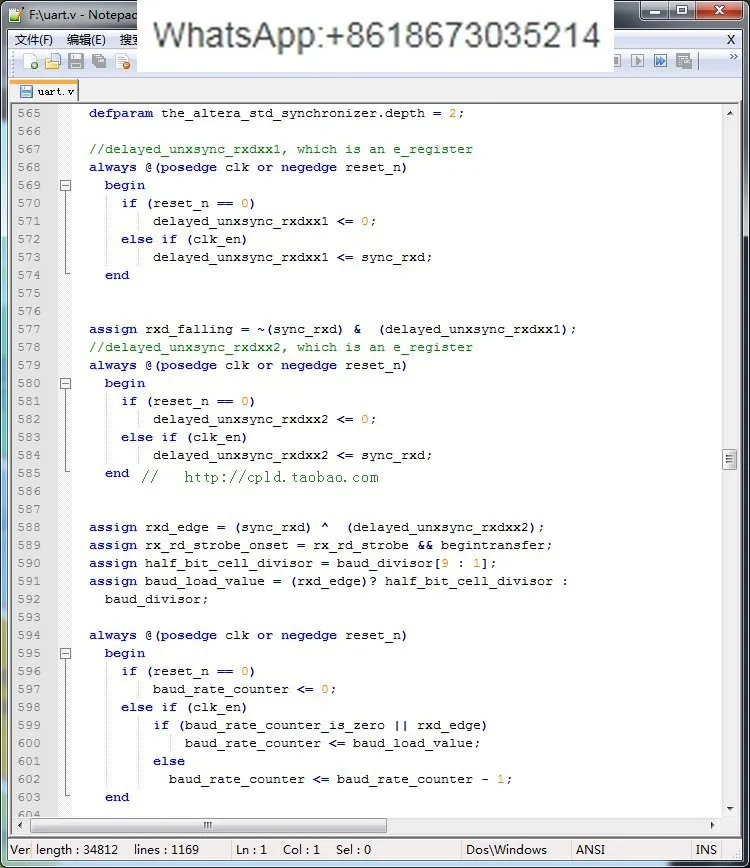Screen dimensions: 750x868
Task: Expand the toolbar overflow chevron
Action: pyautogui.click(x=733, y=56)
